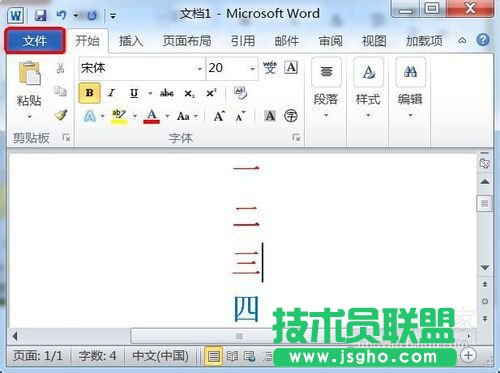The width and height of the screenshot is (500, 373).
Task: Toggle character shading gray A icon
Action: [270, 116]
